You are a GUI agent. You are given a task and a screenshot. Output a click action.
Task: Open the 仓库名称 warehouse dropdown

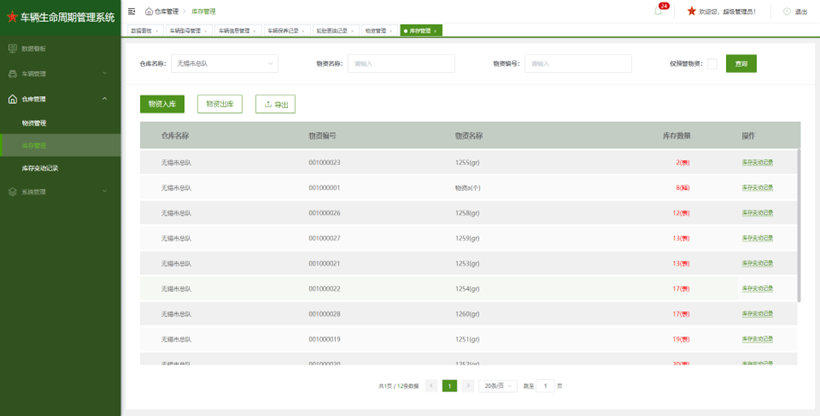pos(225,63)
